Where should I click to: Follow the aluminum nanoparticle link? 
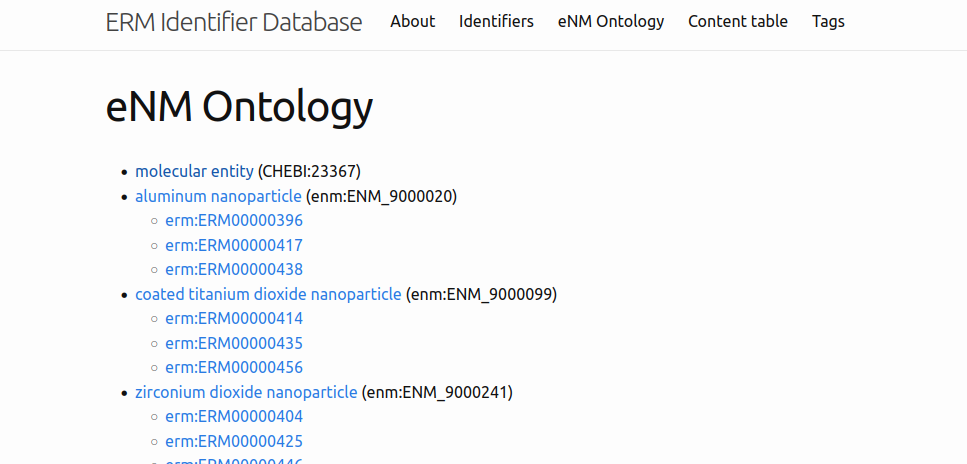(x=218, y=196)
